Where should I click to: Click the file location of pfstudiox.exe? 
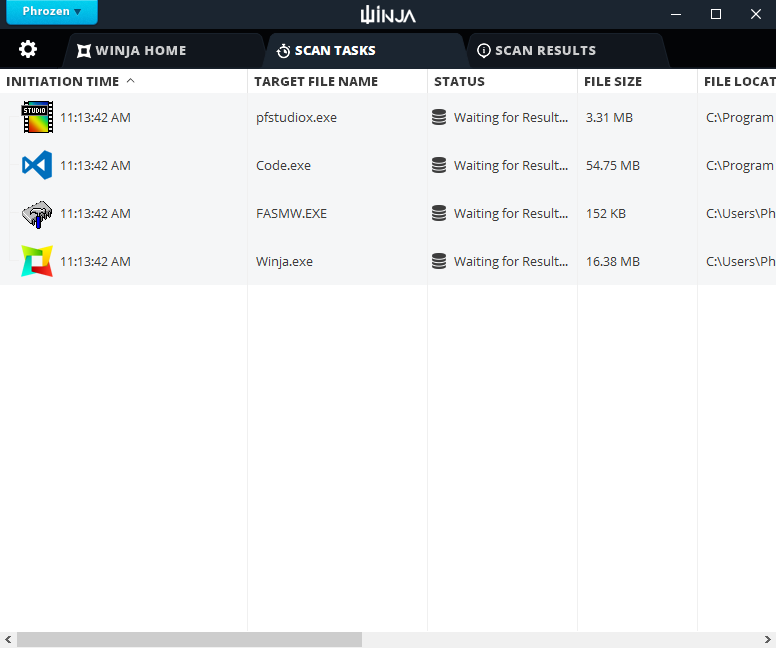(x=740, y=118)
